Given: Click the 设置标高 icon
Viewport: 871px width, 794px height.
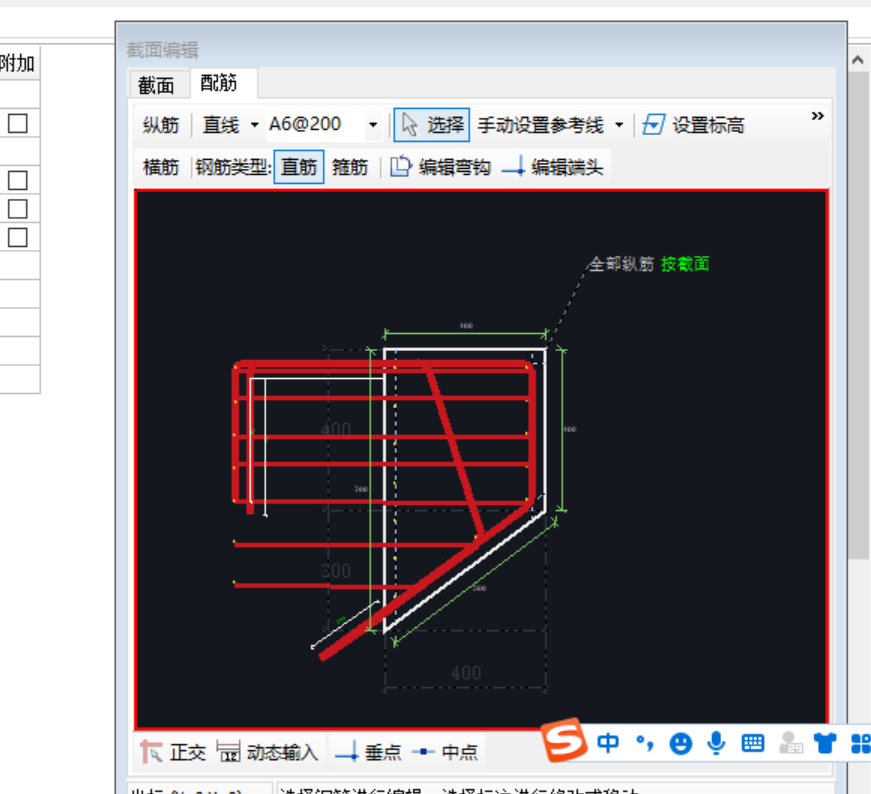Looking at the screenshot, I should coord(654,124).
